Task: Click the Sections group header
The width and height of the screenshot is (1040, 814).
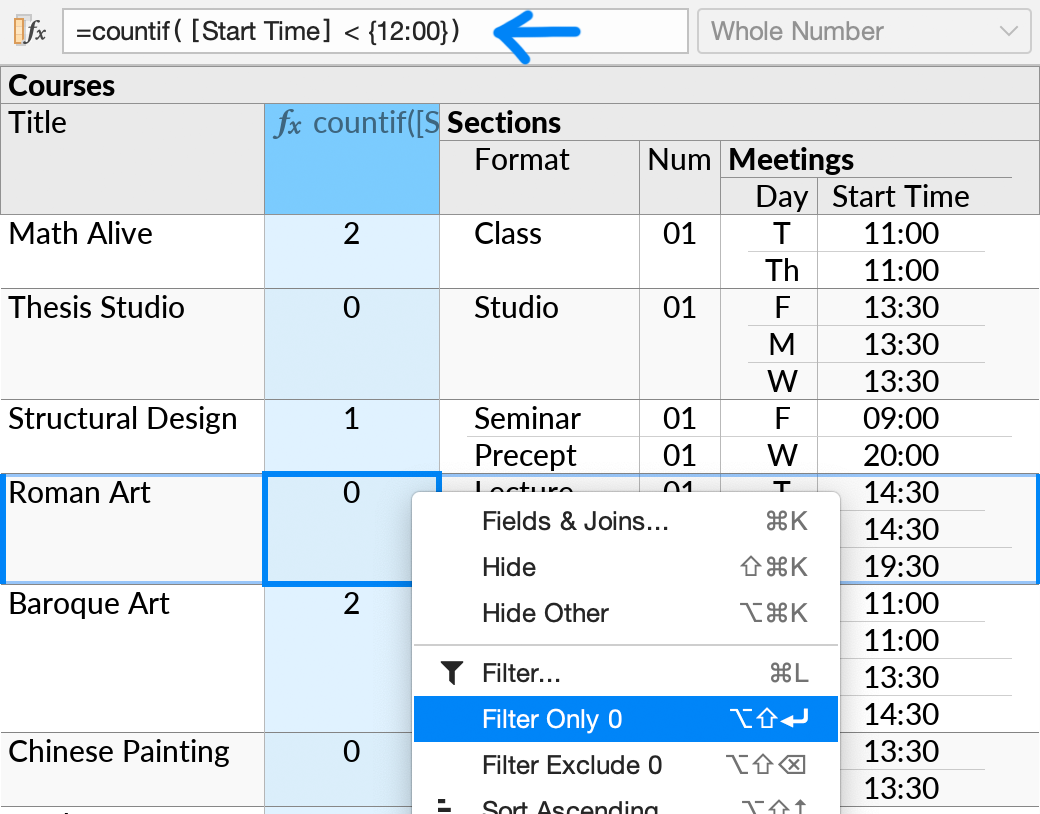Action: click(505, 122)
